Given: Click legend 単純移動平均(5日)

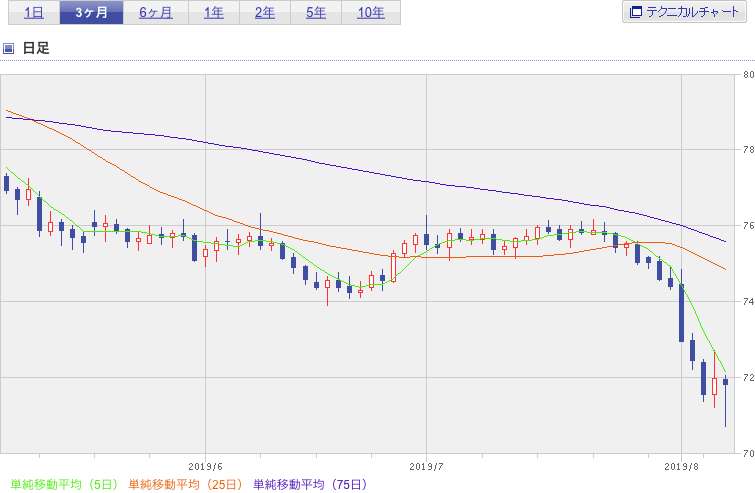Looking at the screenshot, I should coord(64,484).
